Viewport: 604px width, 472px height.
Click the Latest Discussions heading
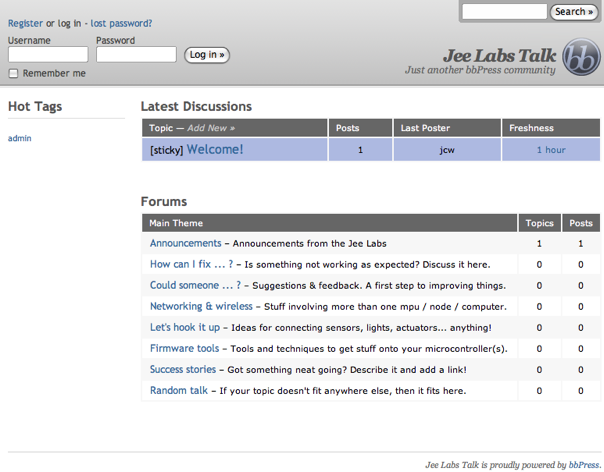pos(196,106)
